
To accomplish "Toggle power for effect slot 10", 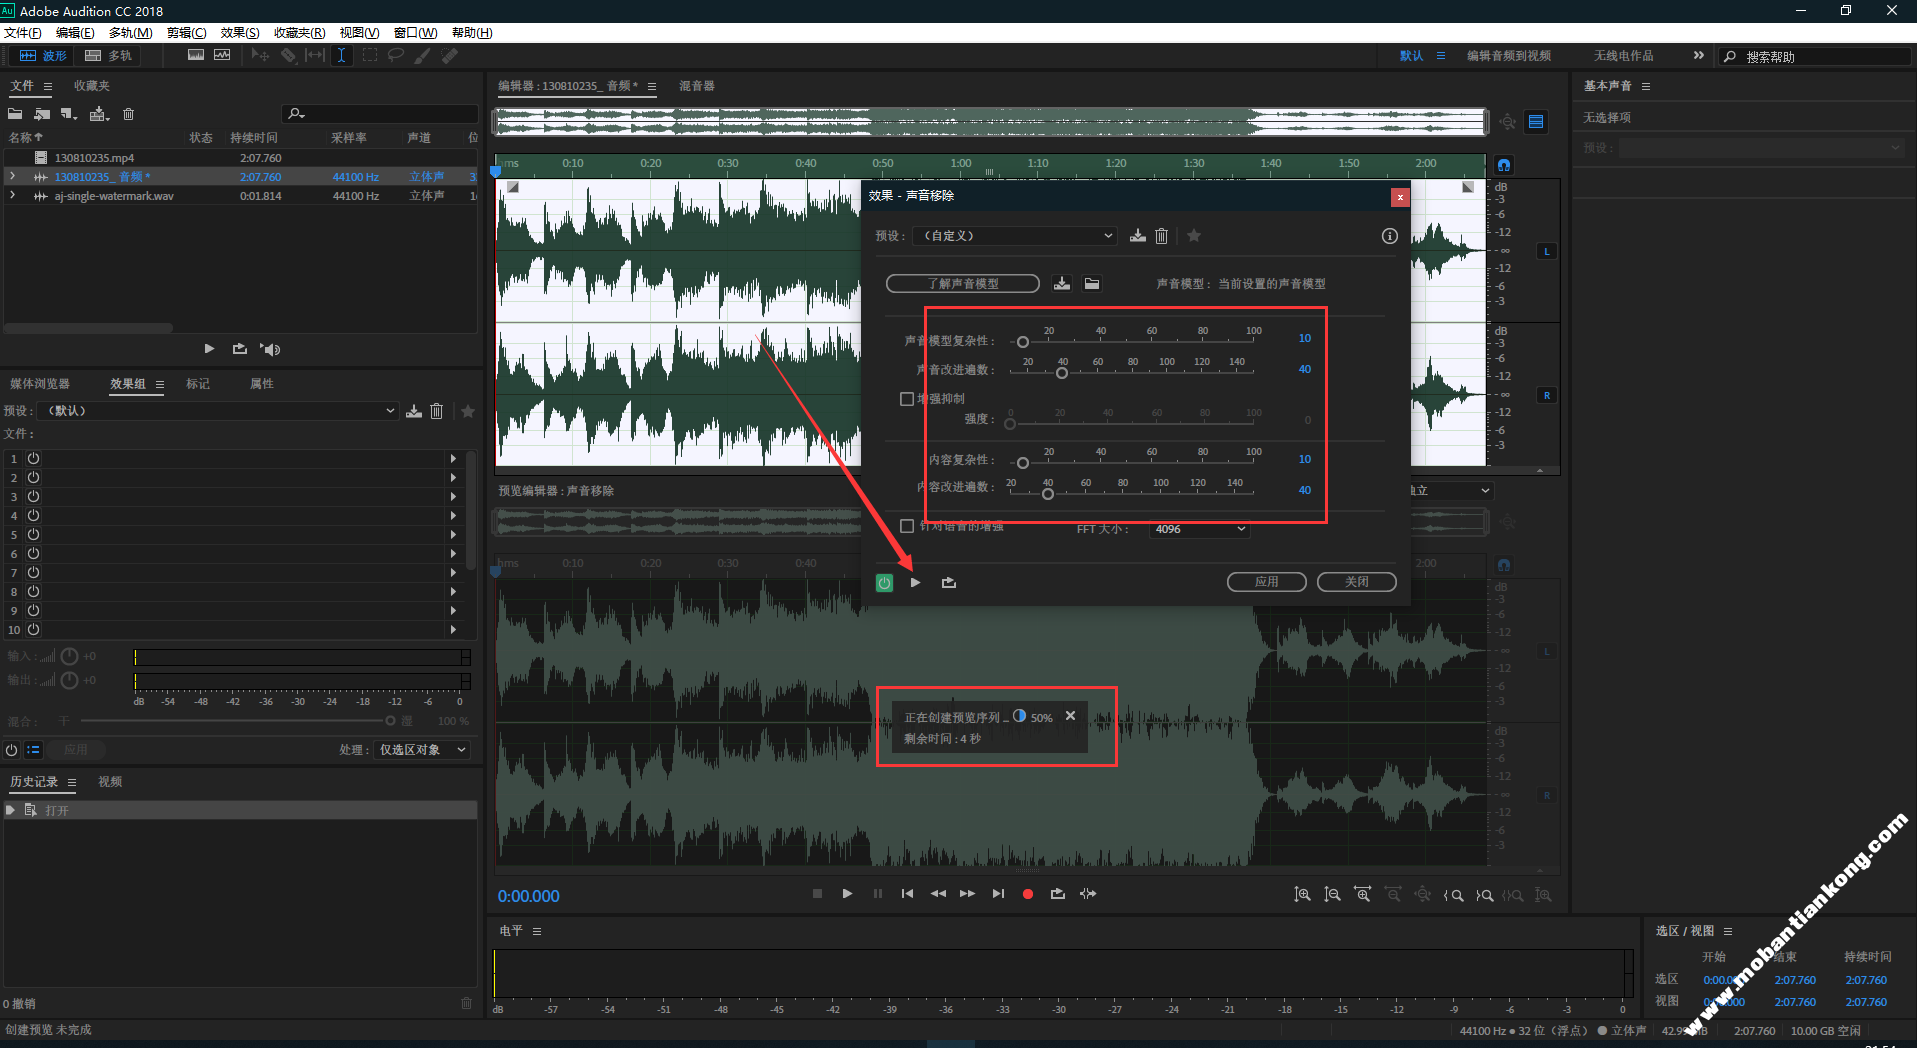I will [x=33, y=630].
